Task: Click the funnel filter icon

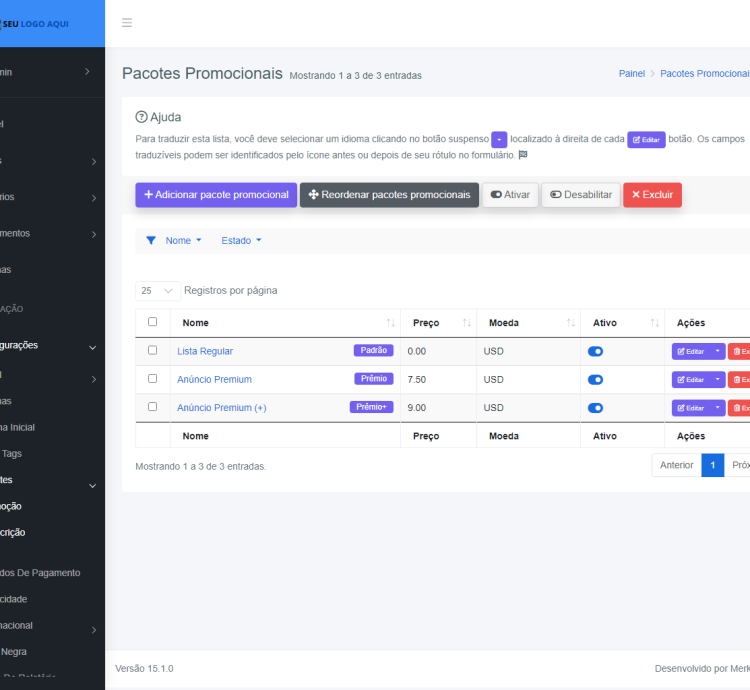Action: (x=151, y=241)
